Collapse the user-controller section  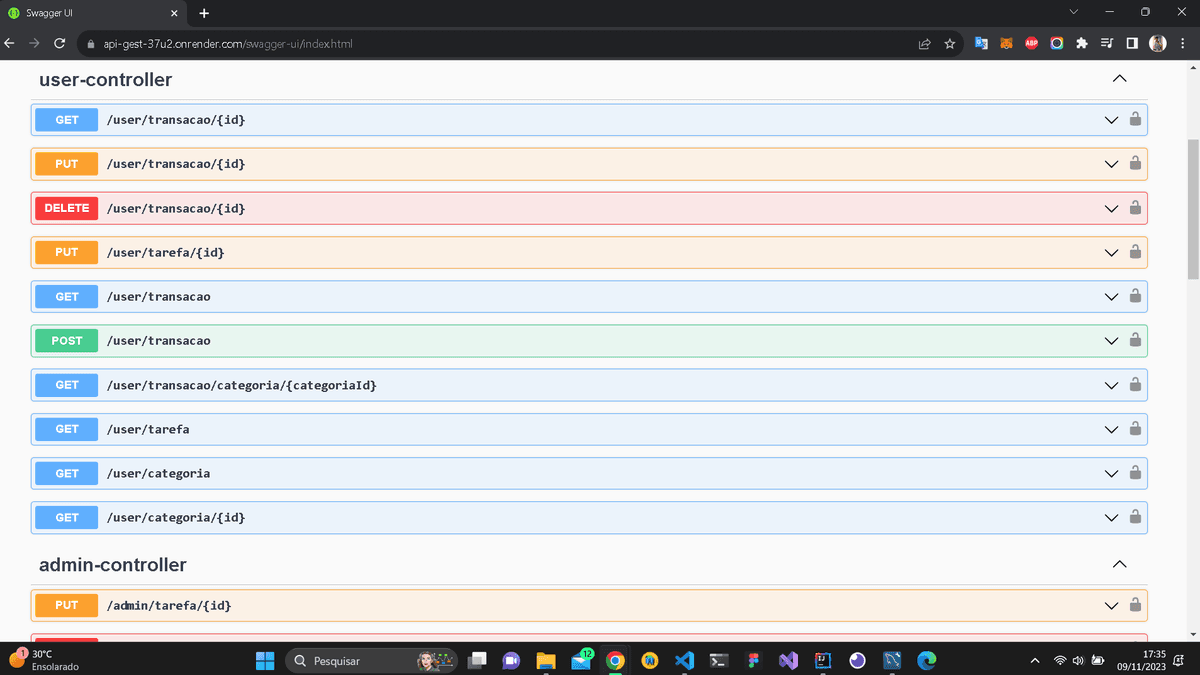(x=1119, y=79)
